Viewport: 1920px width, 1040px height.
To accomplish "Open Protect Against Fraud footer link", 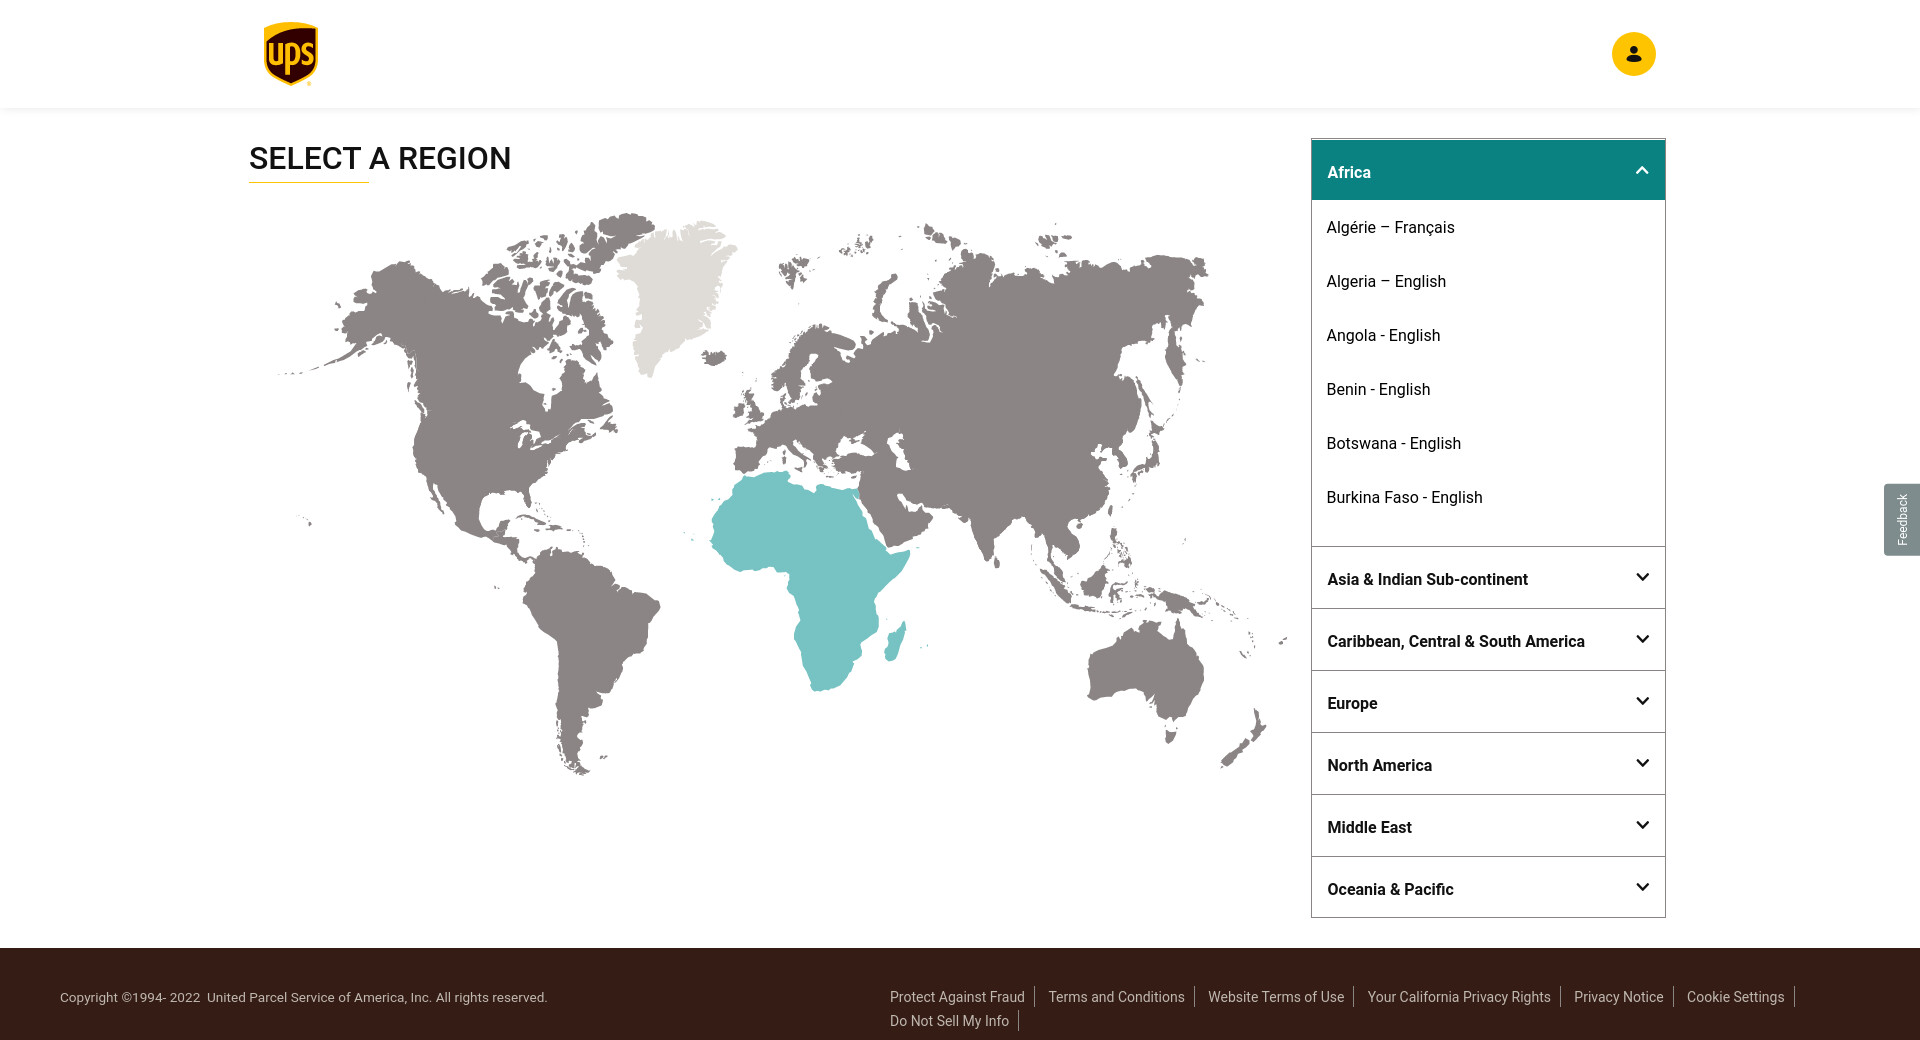I will [x=957, y=997].
